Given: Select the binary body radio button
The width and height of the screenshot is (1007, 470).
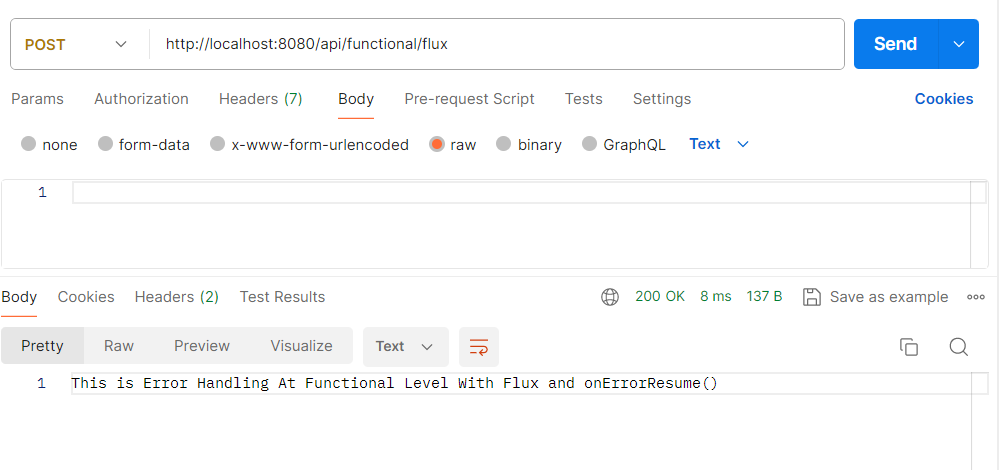Looking at the screenshot, I should pyautogui.click(x=504, y=144).
